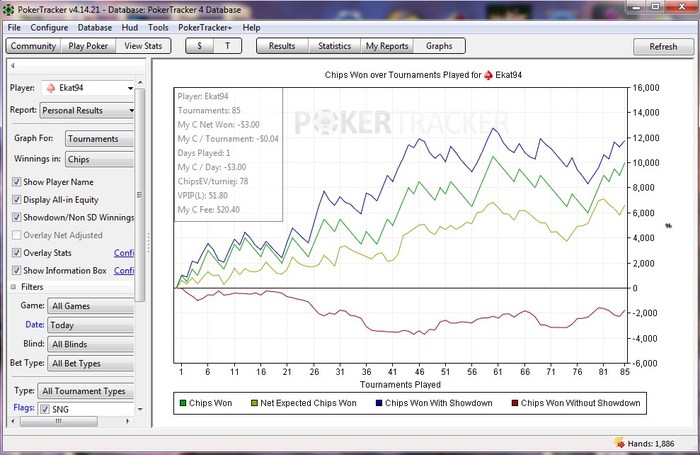Open the Type filter All Tournament Types
700x455 pixels.
(86, 391)
